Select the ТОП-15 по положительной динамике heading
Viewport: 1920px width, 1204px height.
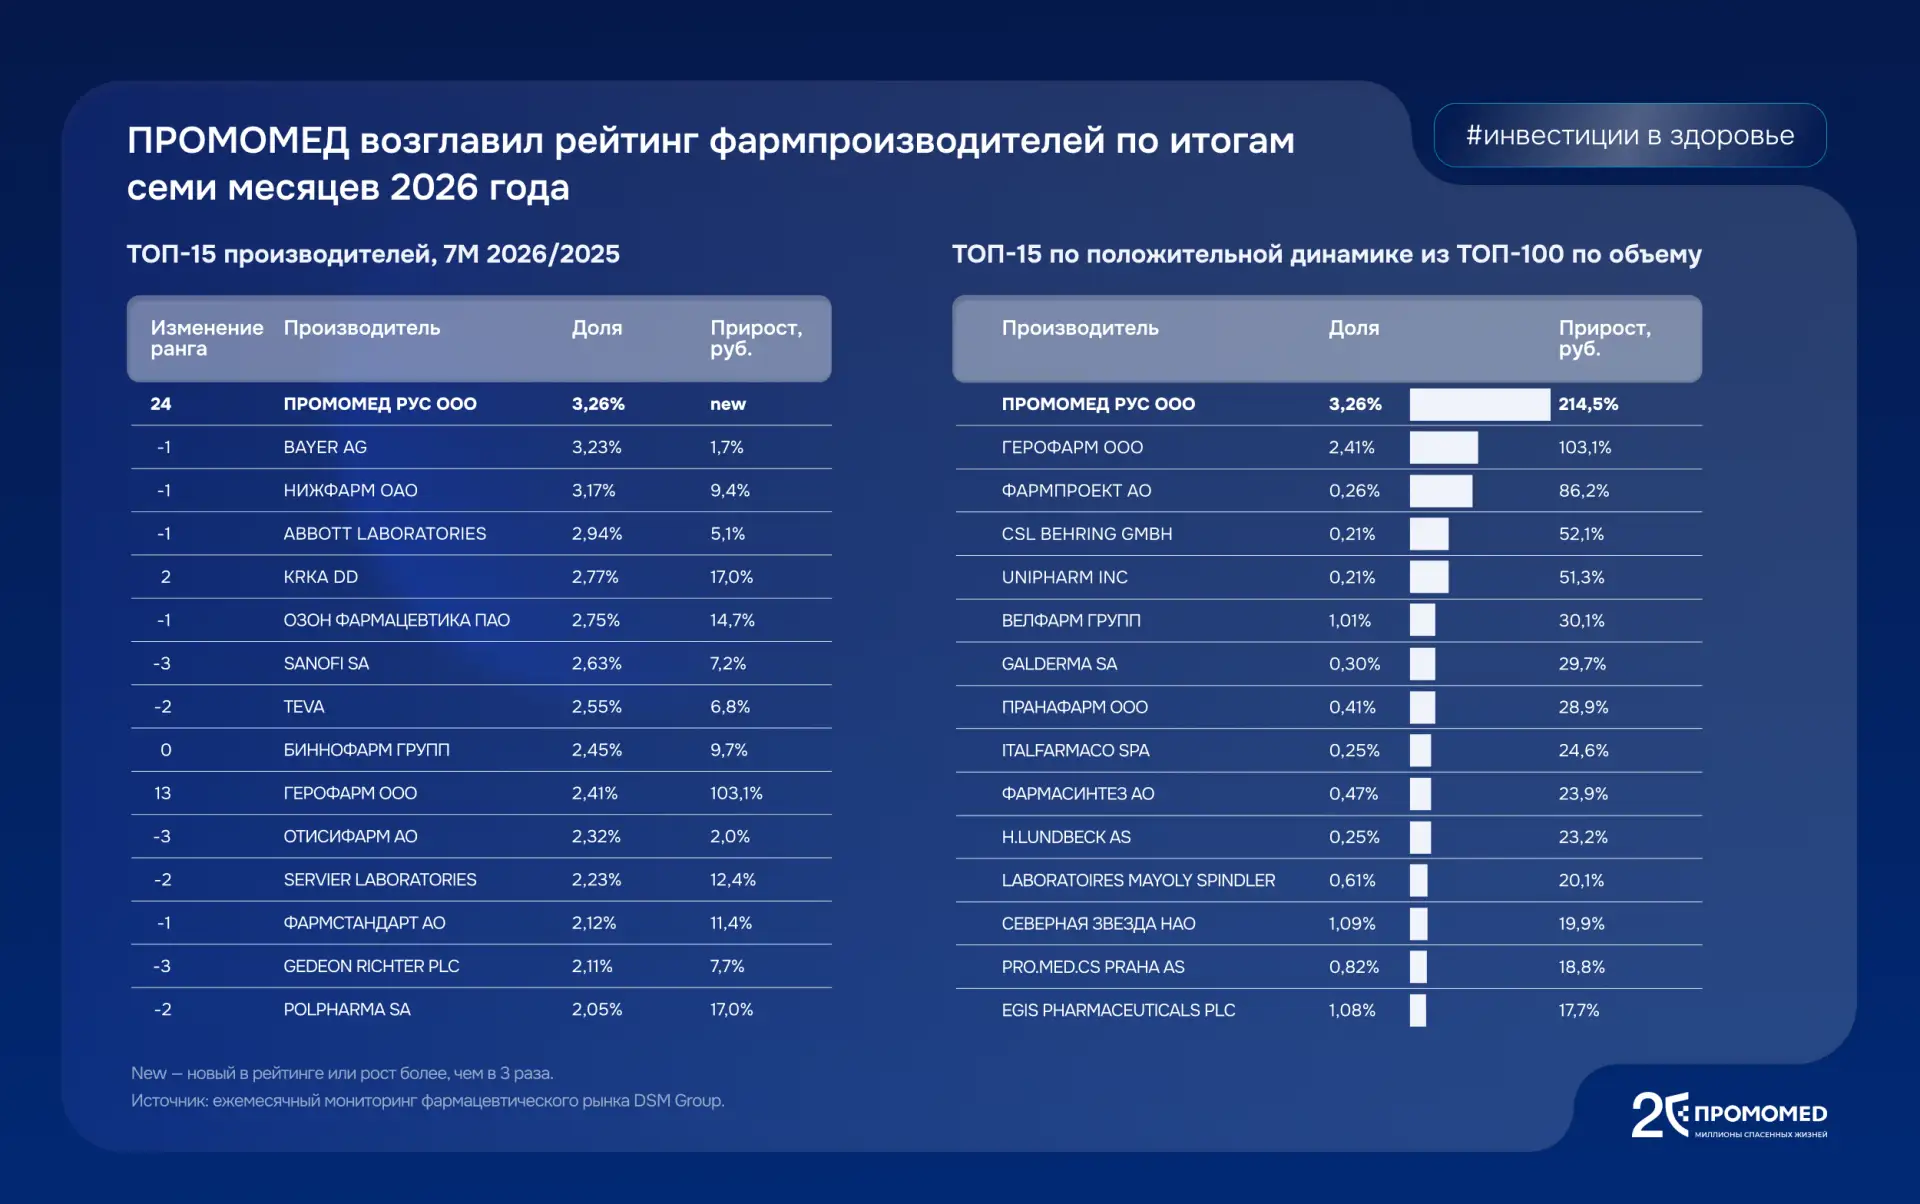1326,254
